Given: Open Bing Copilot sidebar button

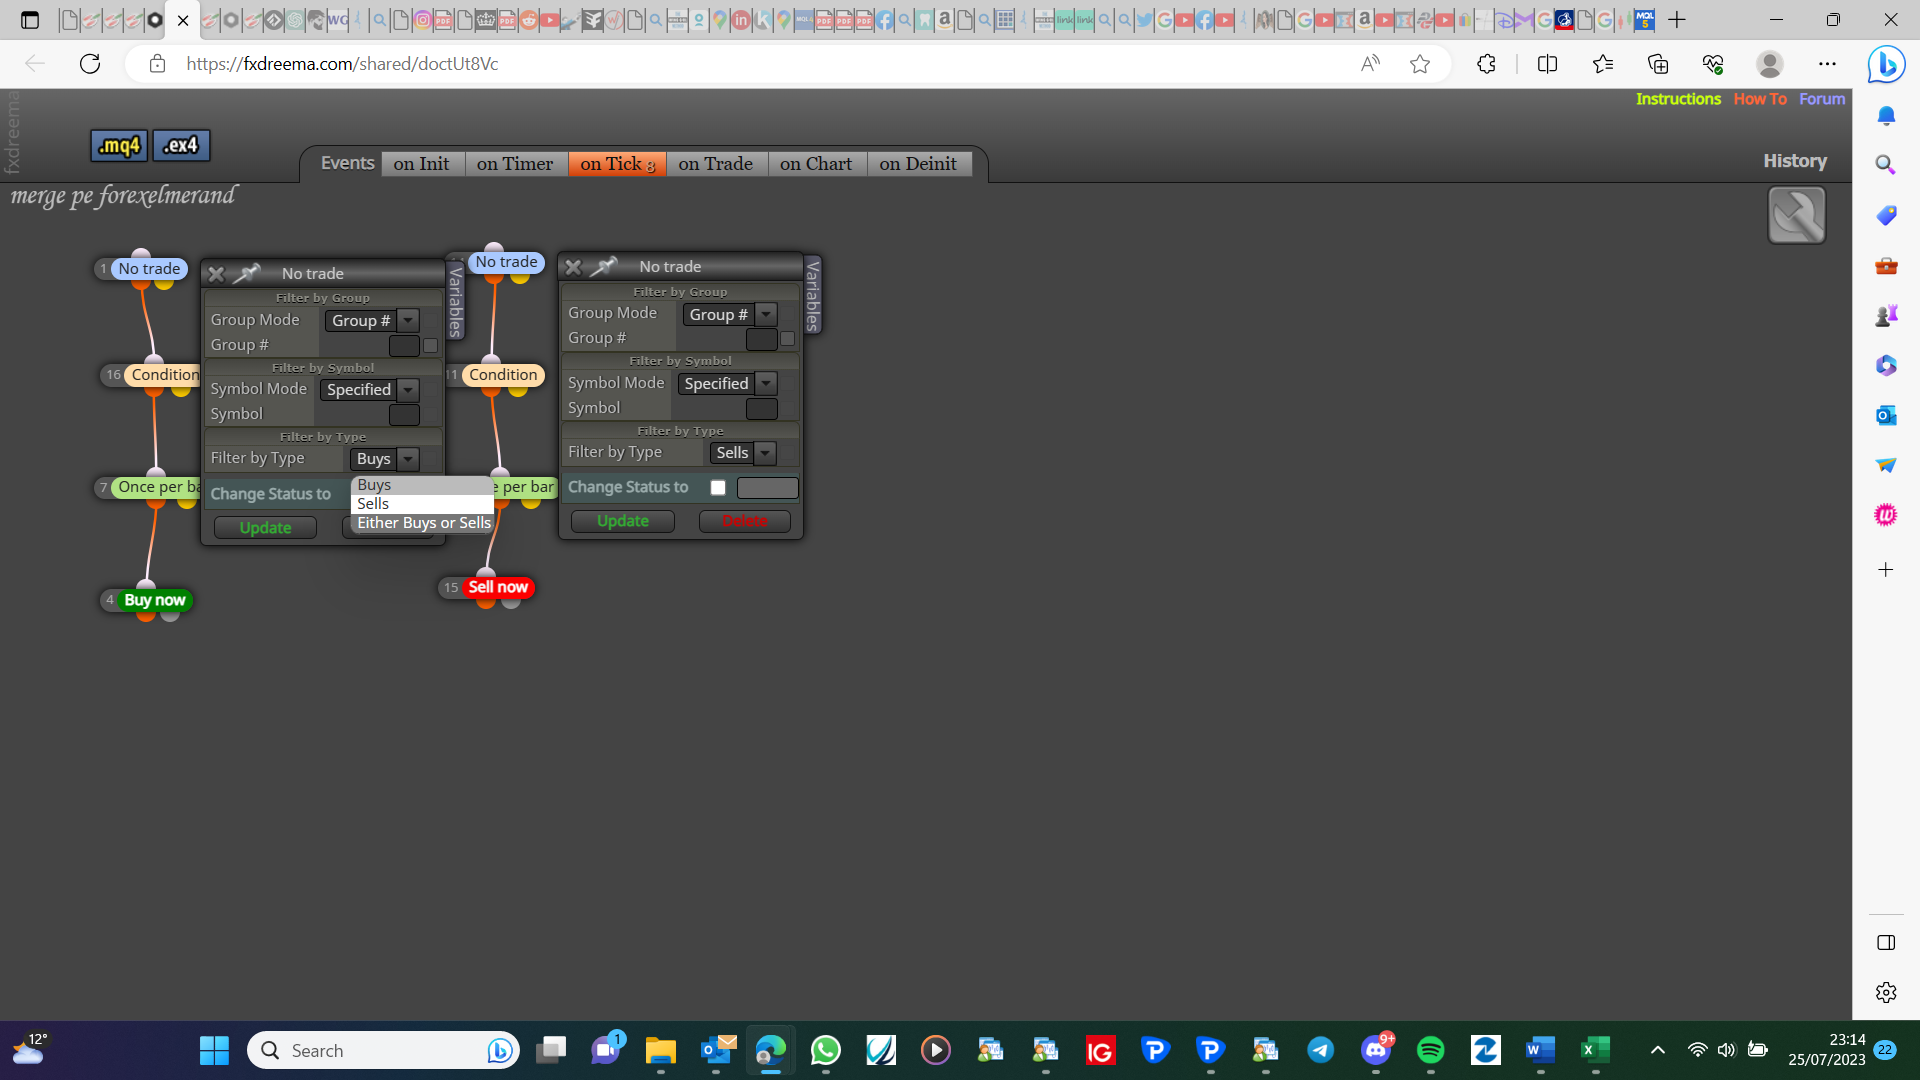Looking at the screenshot, I should tap(1886, 64).
